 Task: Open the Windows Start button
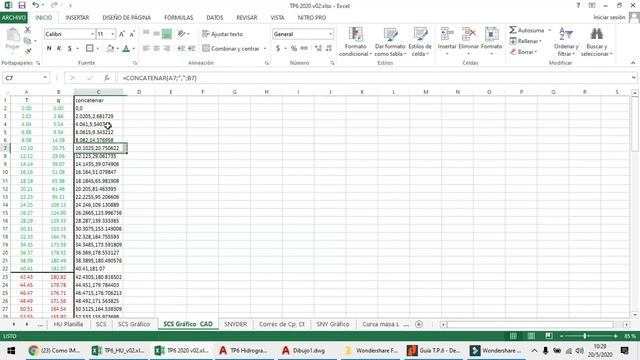pyautogui.click(x=11, y=351)
